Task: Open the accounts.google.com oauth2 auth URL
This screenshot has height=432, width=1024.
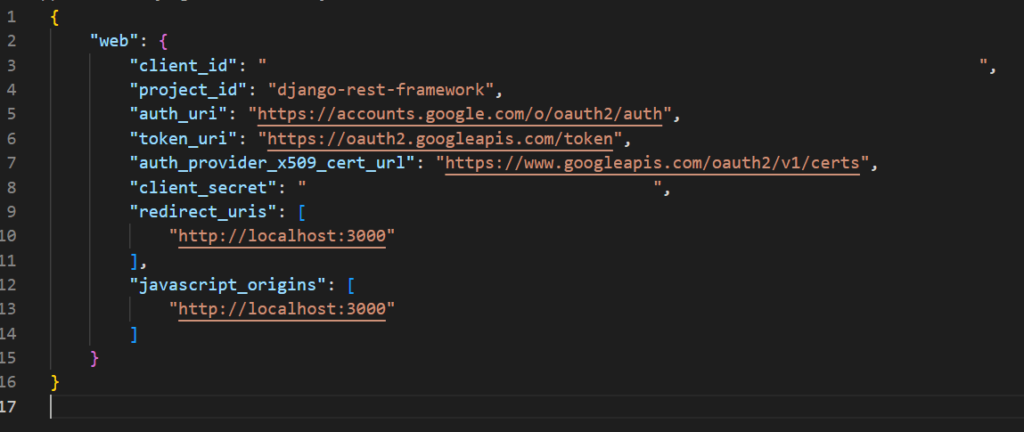Action: pos(460,114)
